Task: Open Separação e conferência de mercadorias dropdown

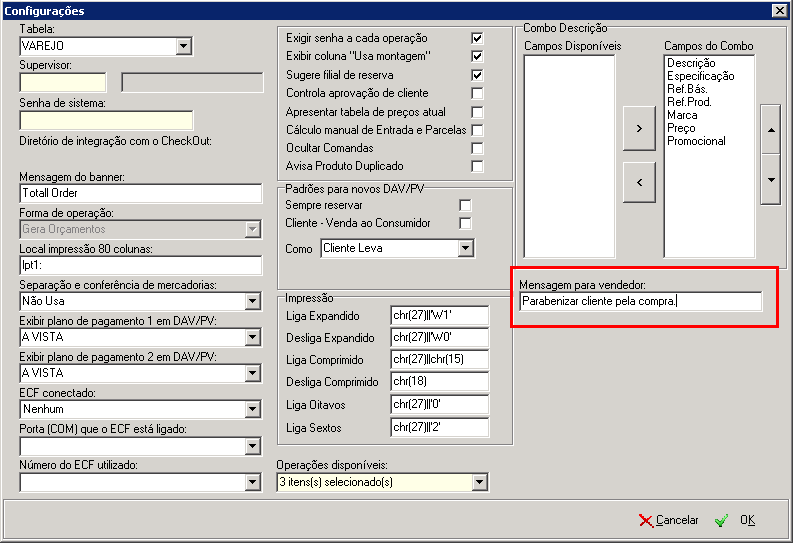Action: coord(252,301)
